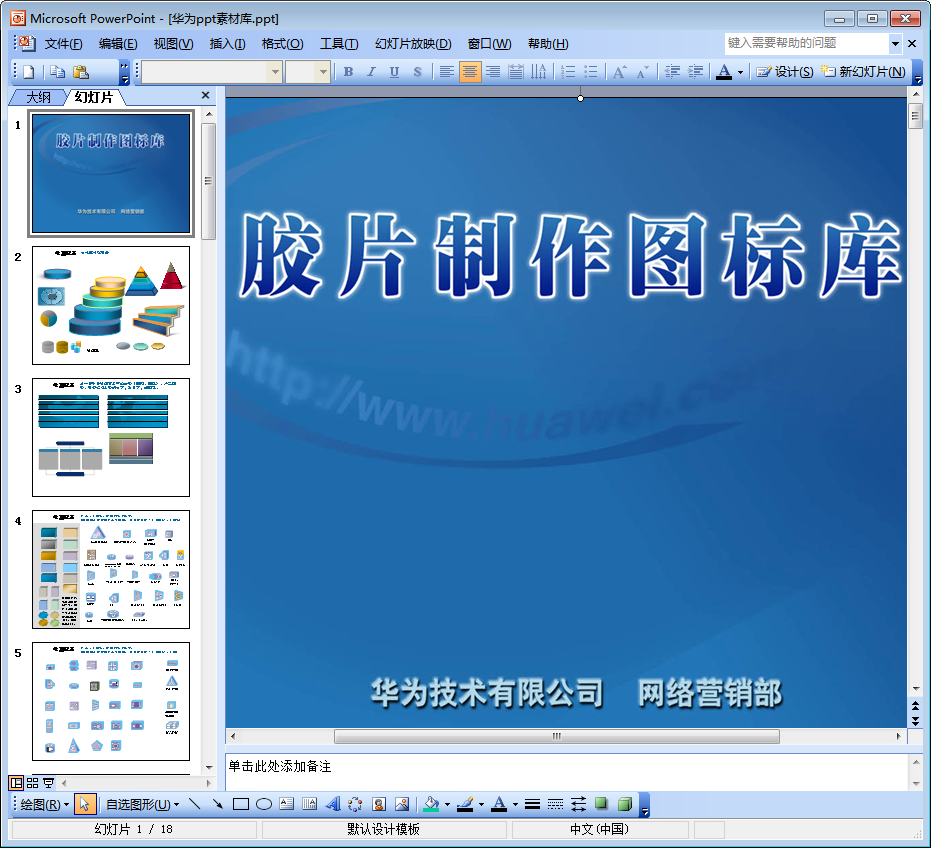Select the Rectangle shape tool

point(240,804)
